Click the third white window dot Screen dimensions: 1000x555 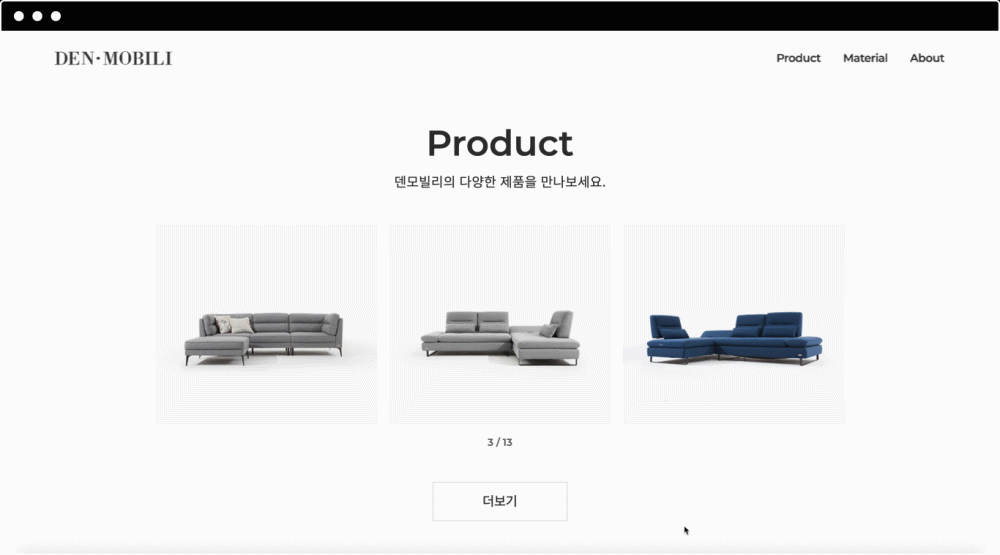pos(56,16)
